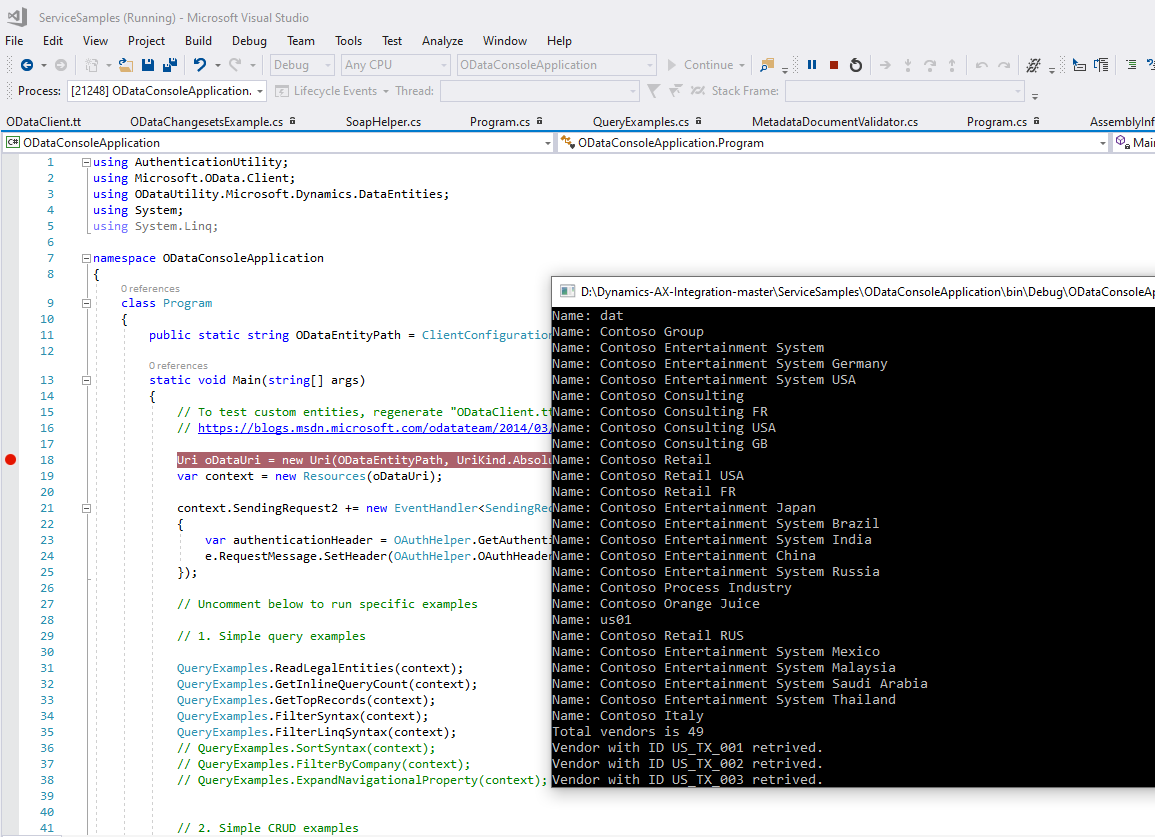The image size is (1155, 837).
Task: Click the Display layout adorners icon
Action: click(x=1101, y=65)
